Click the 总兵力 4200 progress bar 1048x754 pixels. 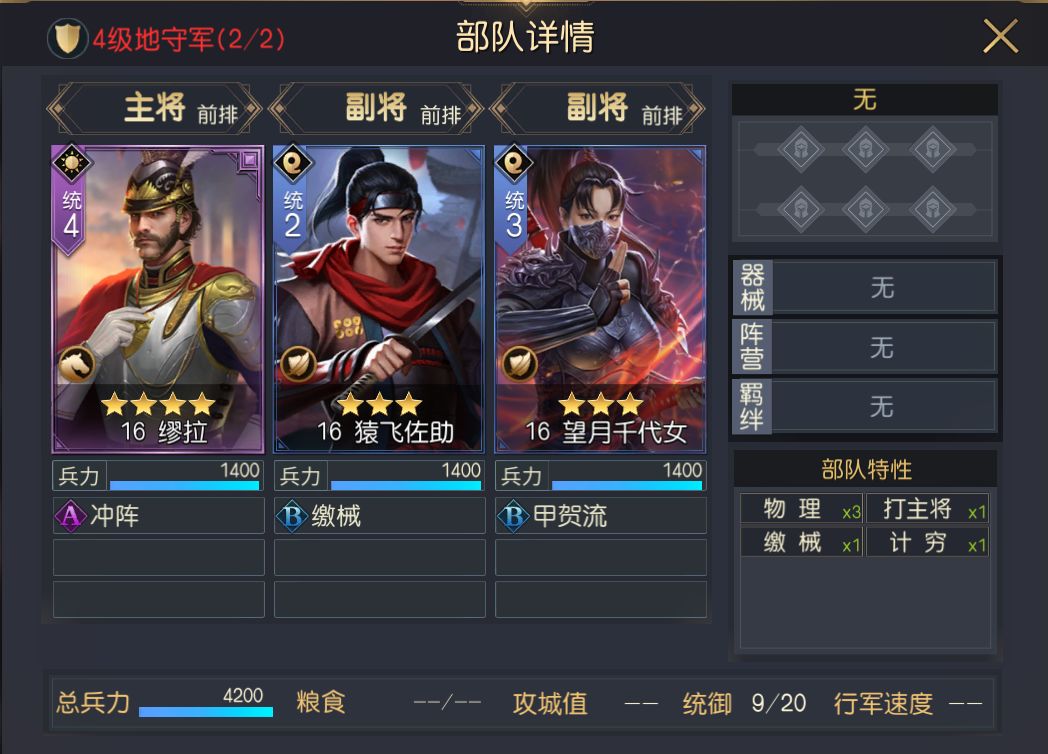[x=206, y=712]
